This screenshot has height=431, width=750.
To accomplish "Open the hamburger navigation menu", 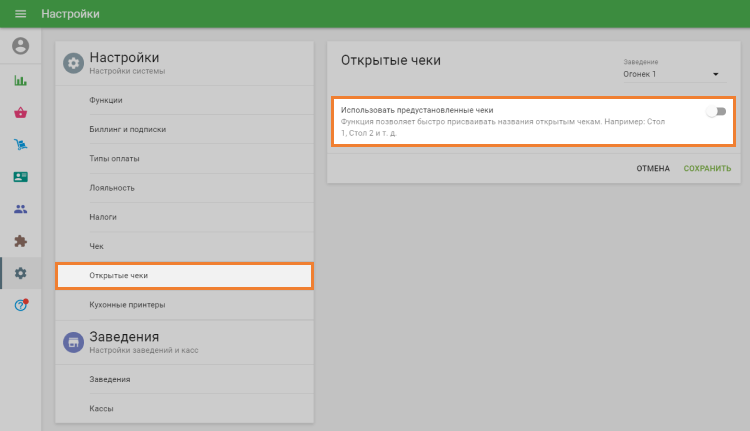I will coord(20,14).
